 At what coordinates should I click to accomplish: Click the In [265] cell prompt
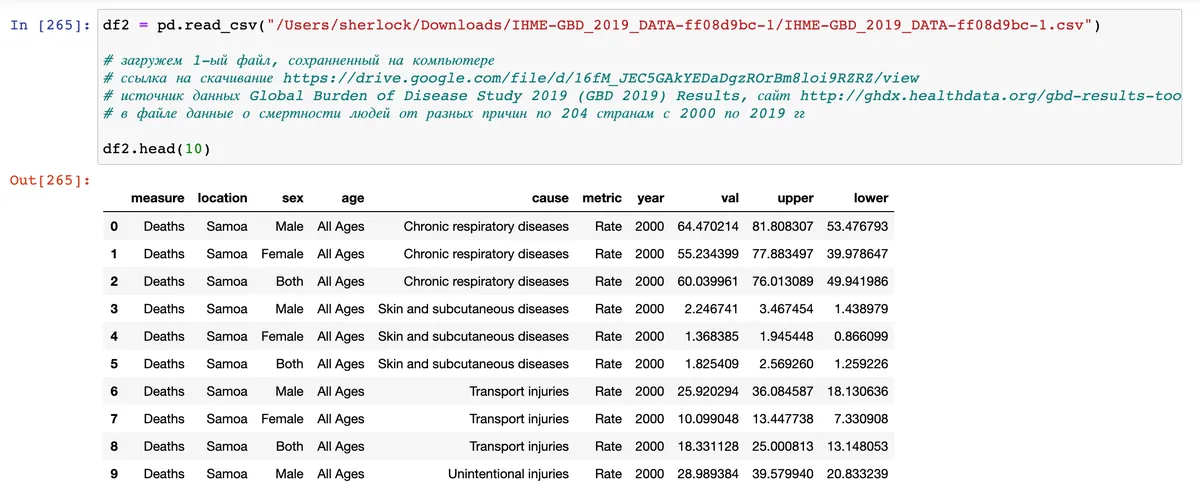coord(49,25)
